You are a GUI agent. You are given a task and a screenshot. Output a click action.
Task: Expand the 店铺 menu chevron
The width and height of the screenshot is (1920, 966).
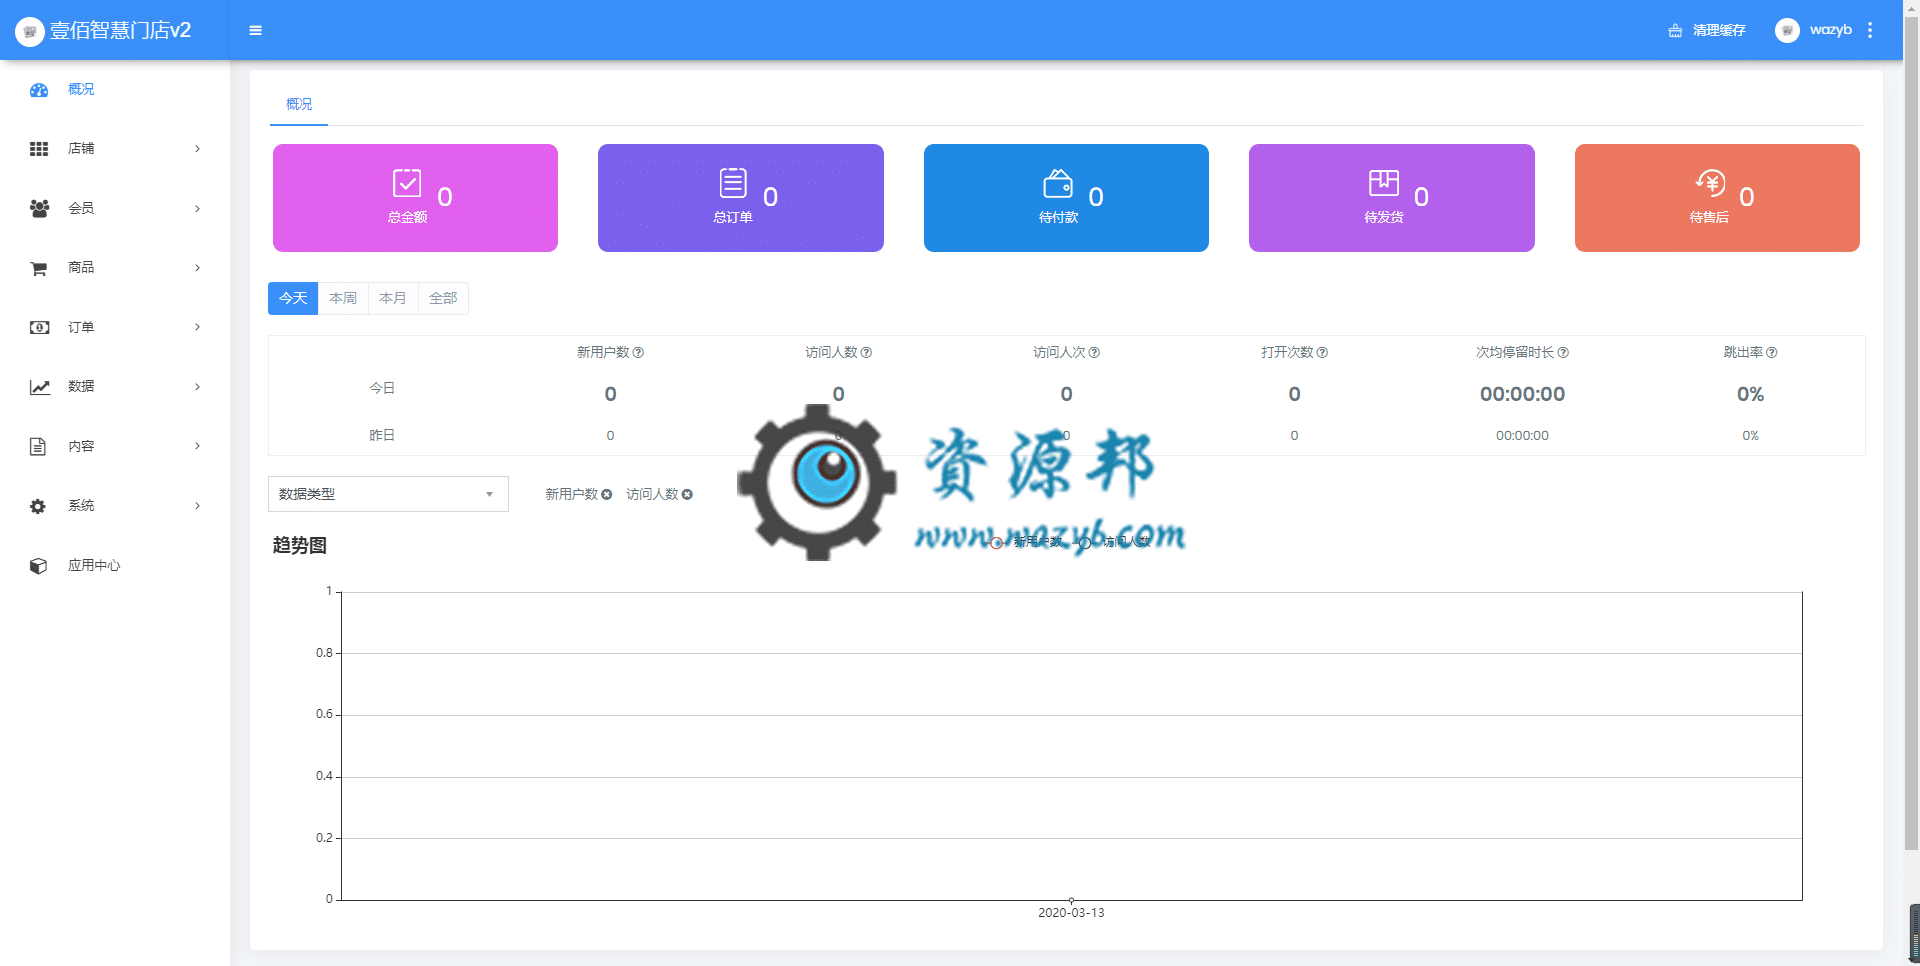click(197, 149)
